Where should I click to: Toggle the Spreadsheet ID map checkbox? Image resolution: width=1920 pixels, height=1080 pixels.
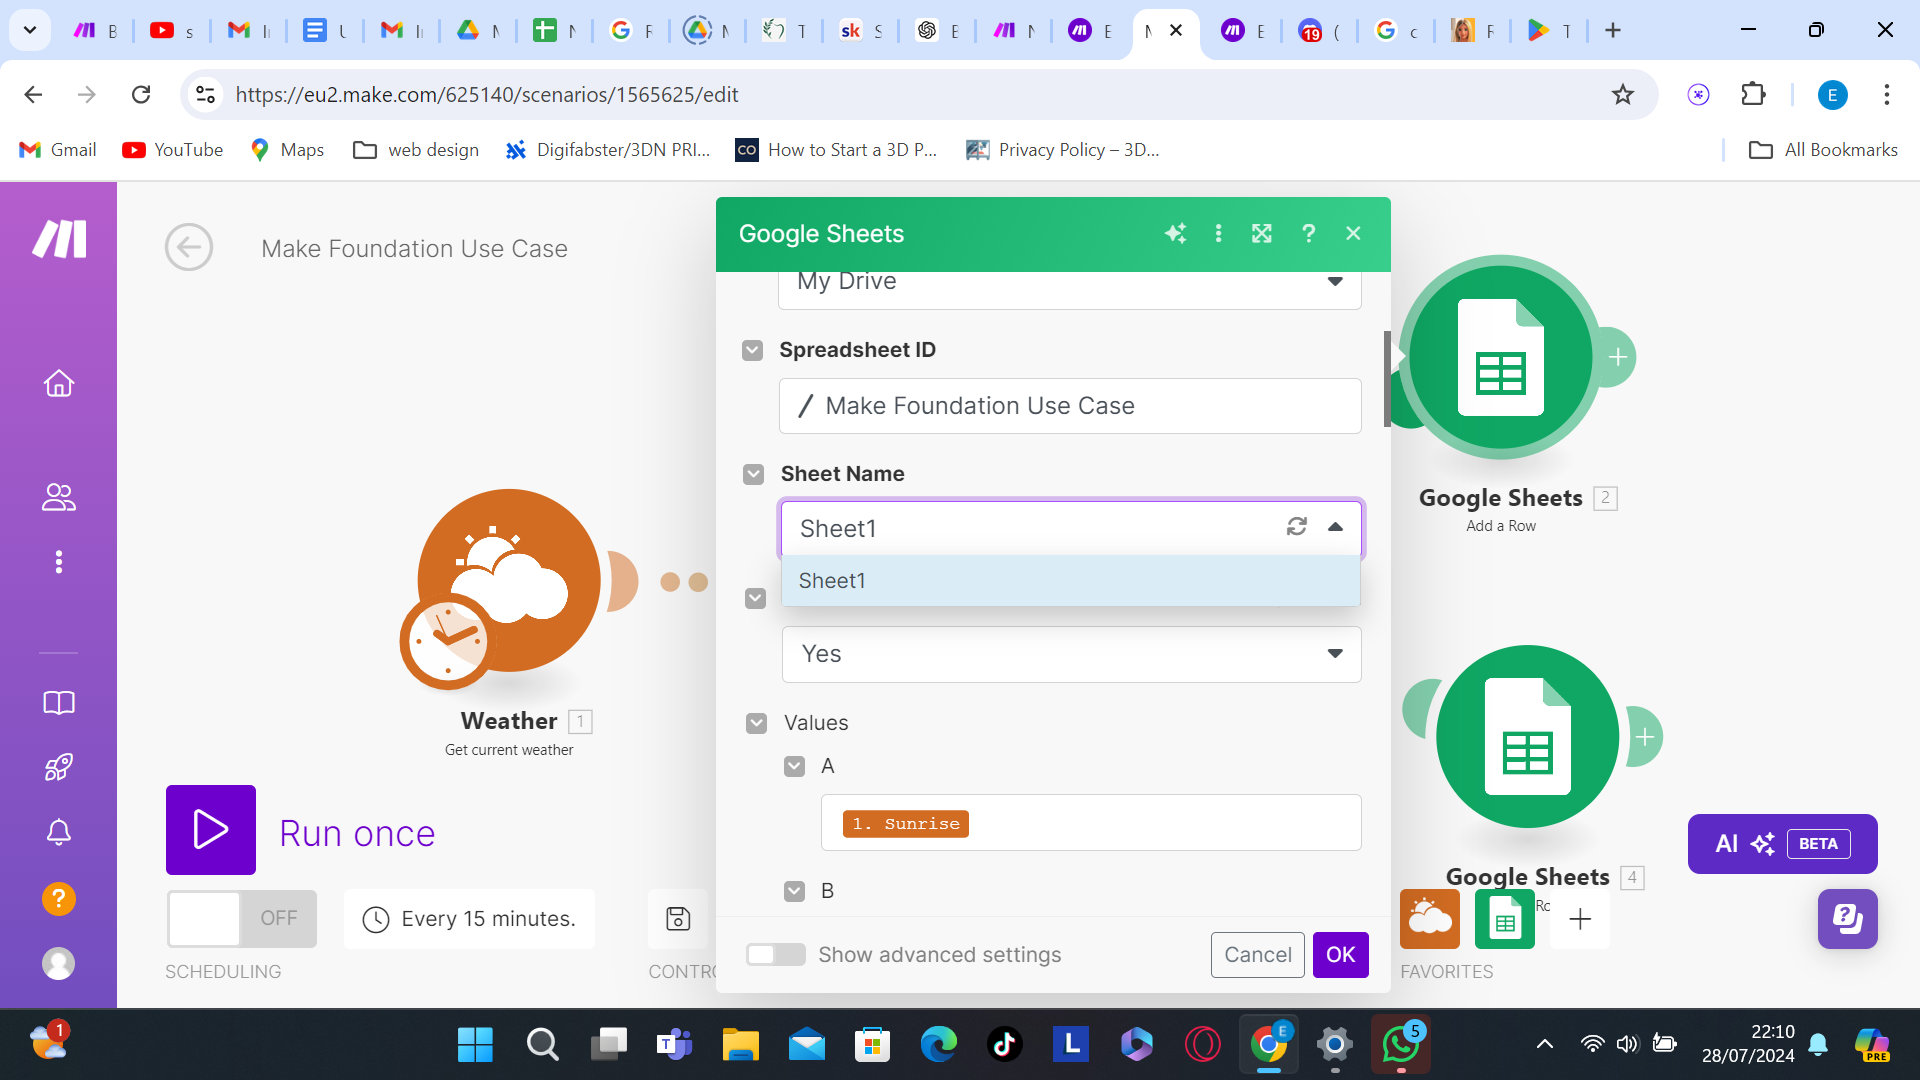coord(753,350)
